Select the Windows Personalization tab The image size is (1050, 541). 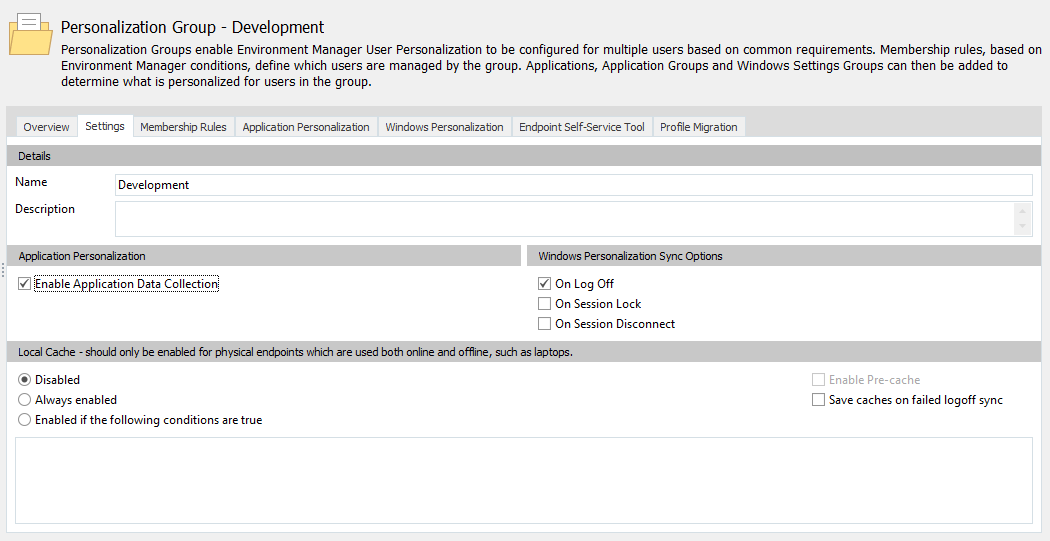pyautogui.click(x=444, y=127)
